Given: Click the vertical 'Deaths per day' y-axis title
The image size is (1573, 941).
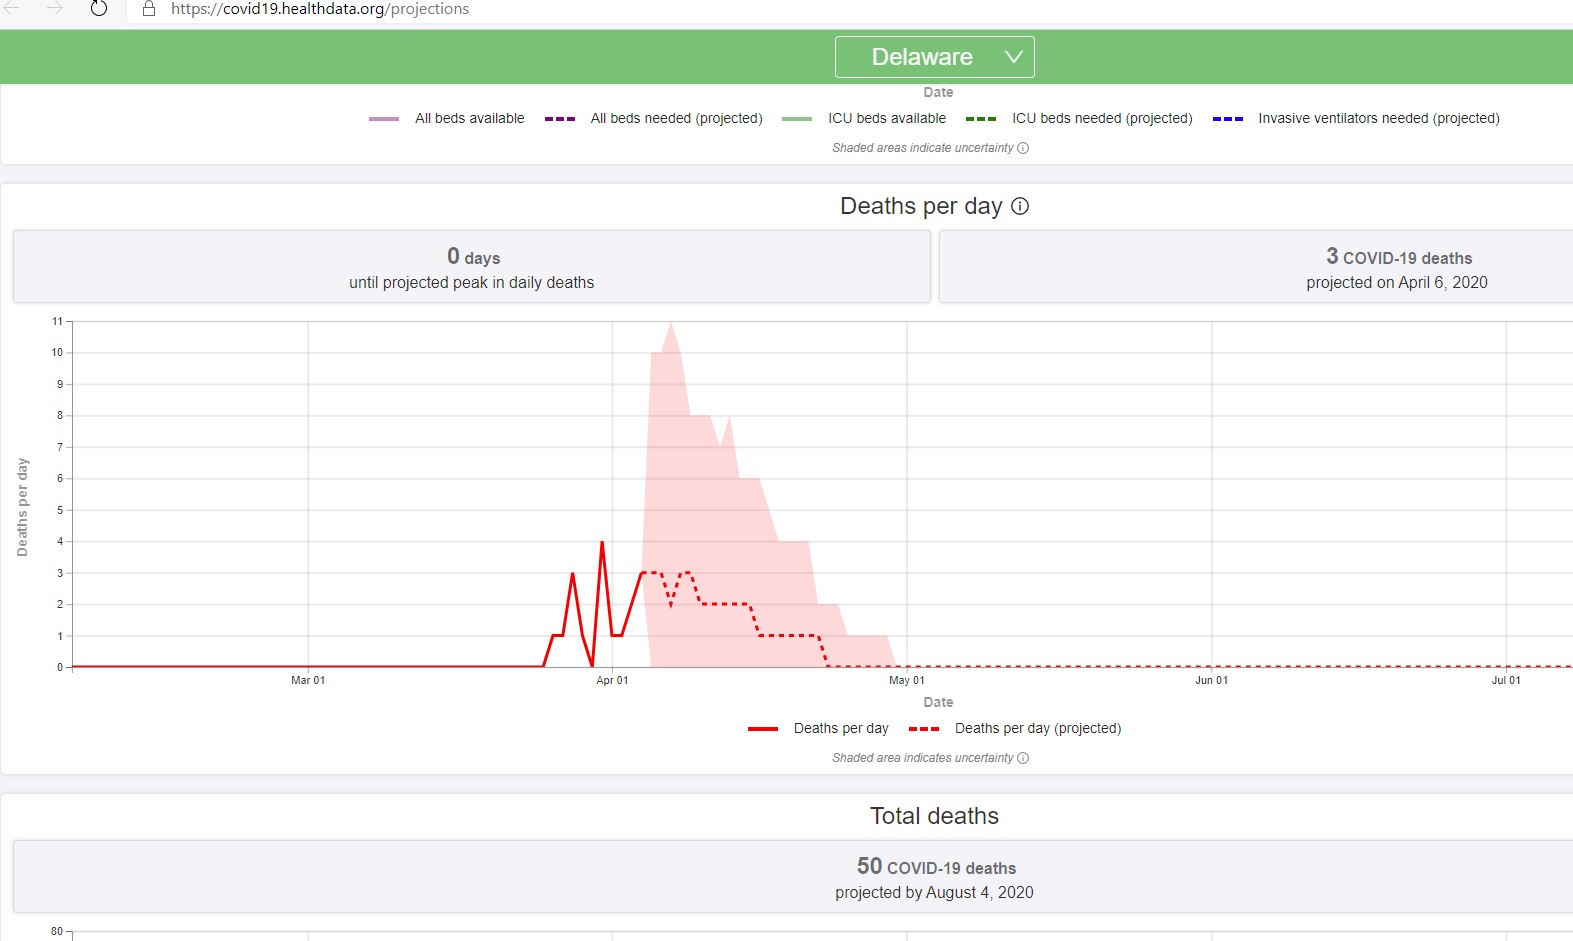Looking at the screenshot, I should pos(22,507).
